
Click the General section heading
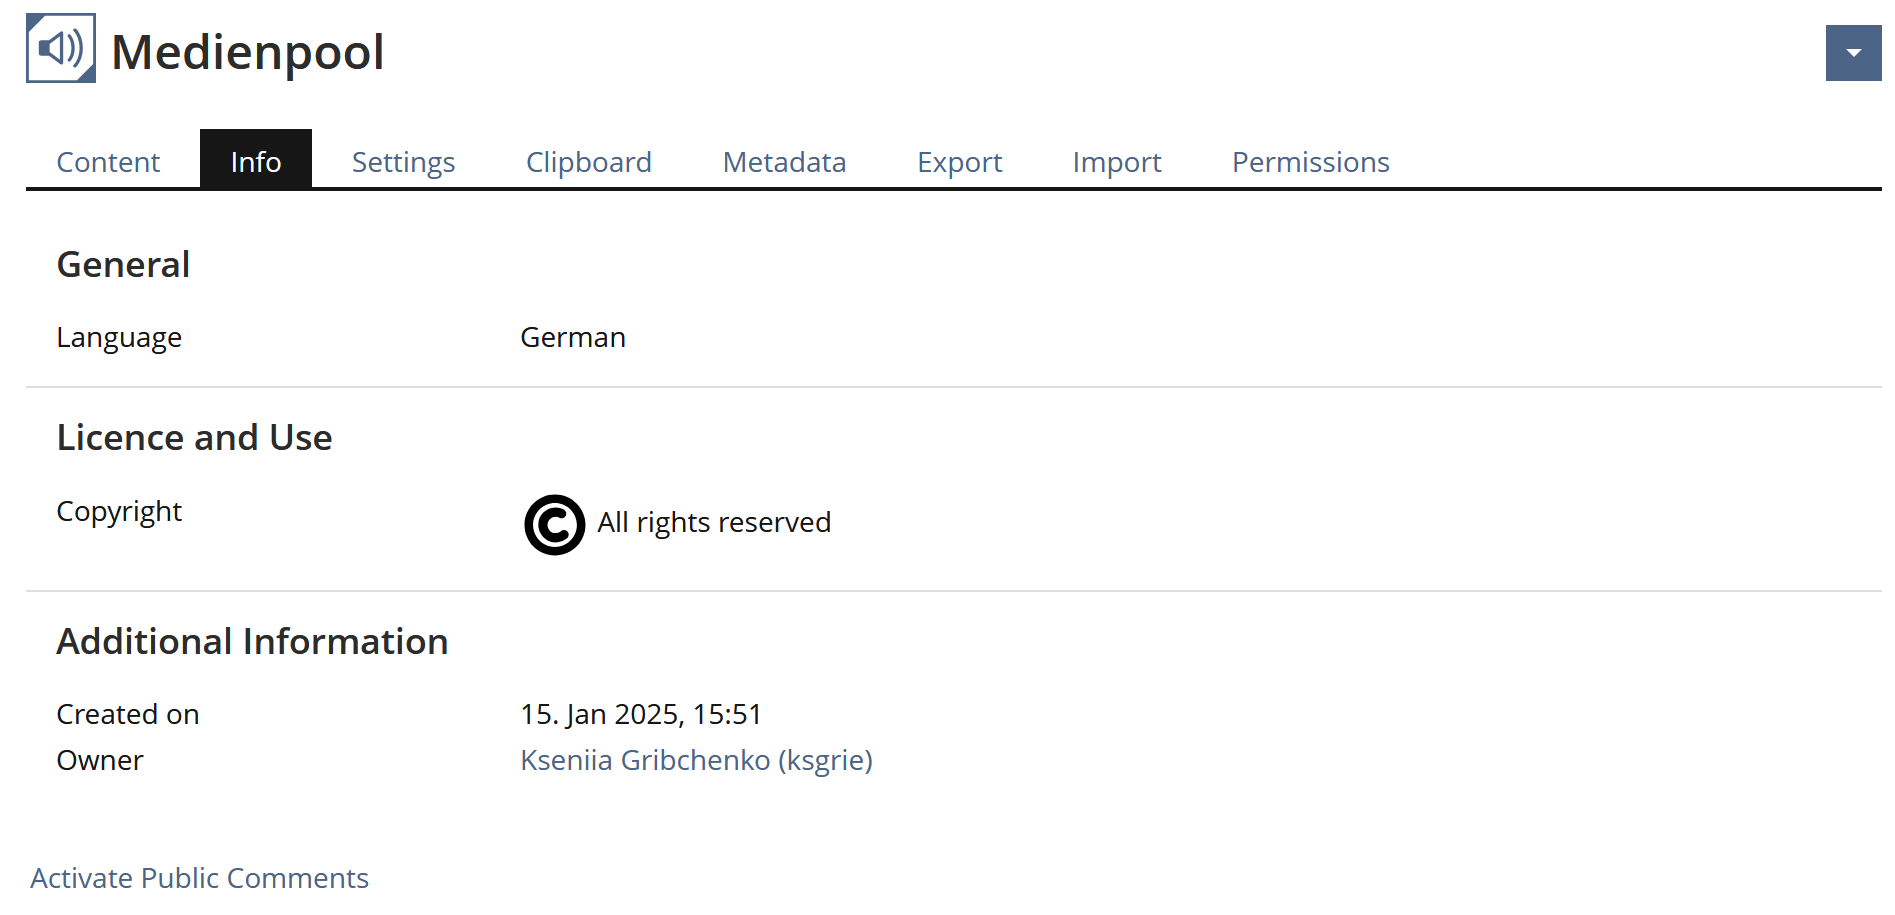pyautogui.click(x=123, y=265)
